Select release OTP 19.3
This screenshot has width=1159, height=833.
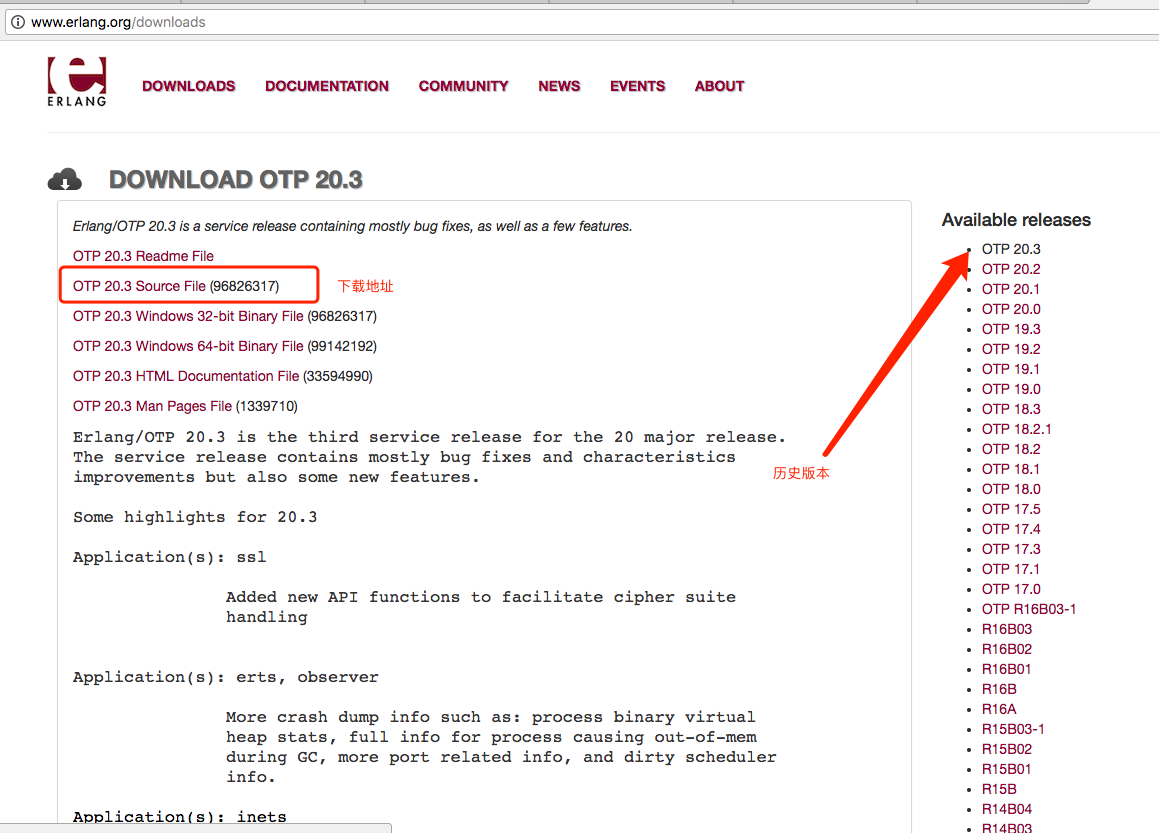pos(1010,329)
